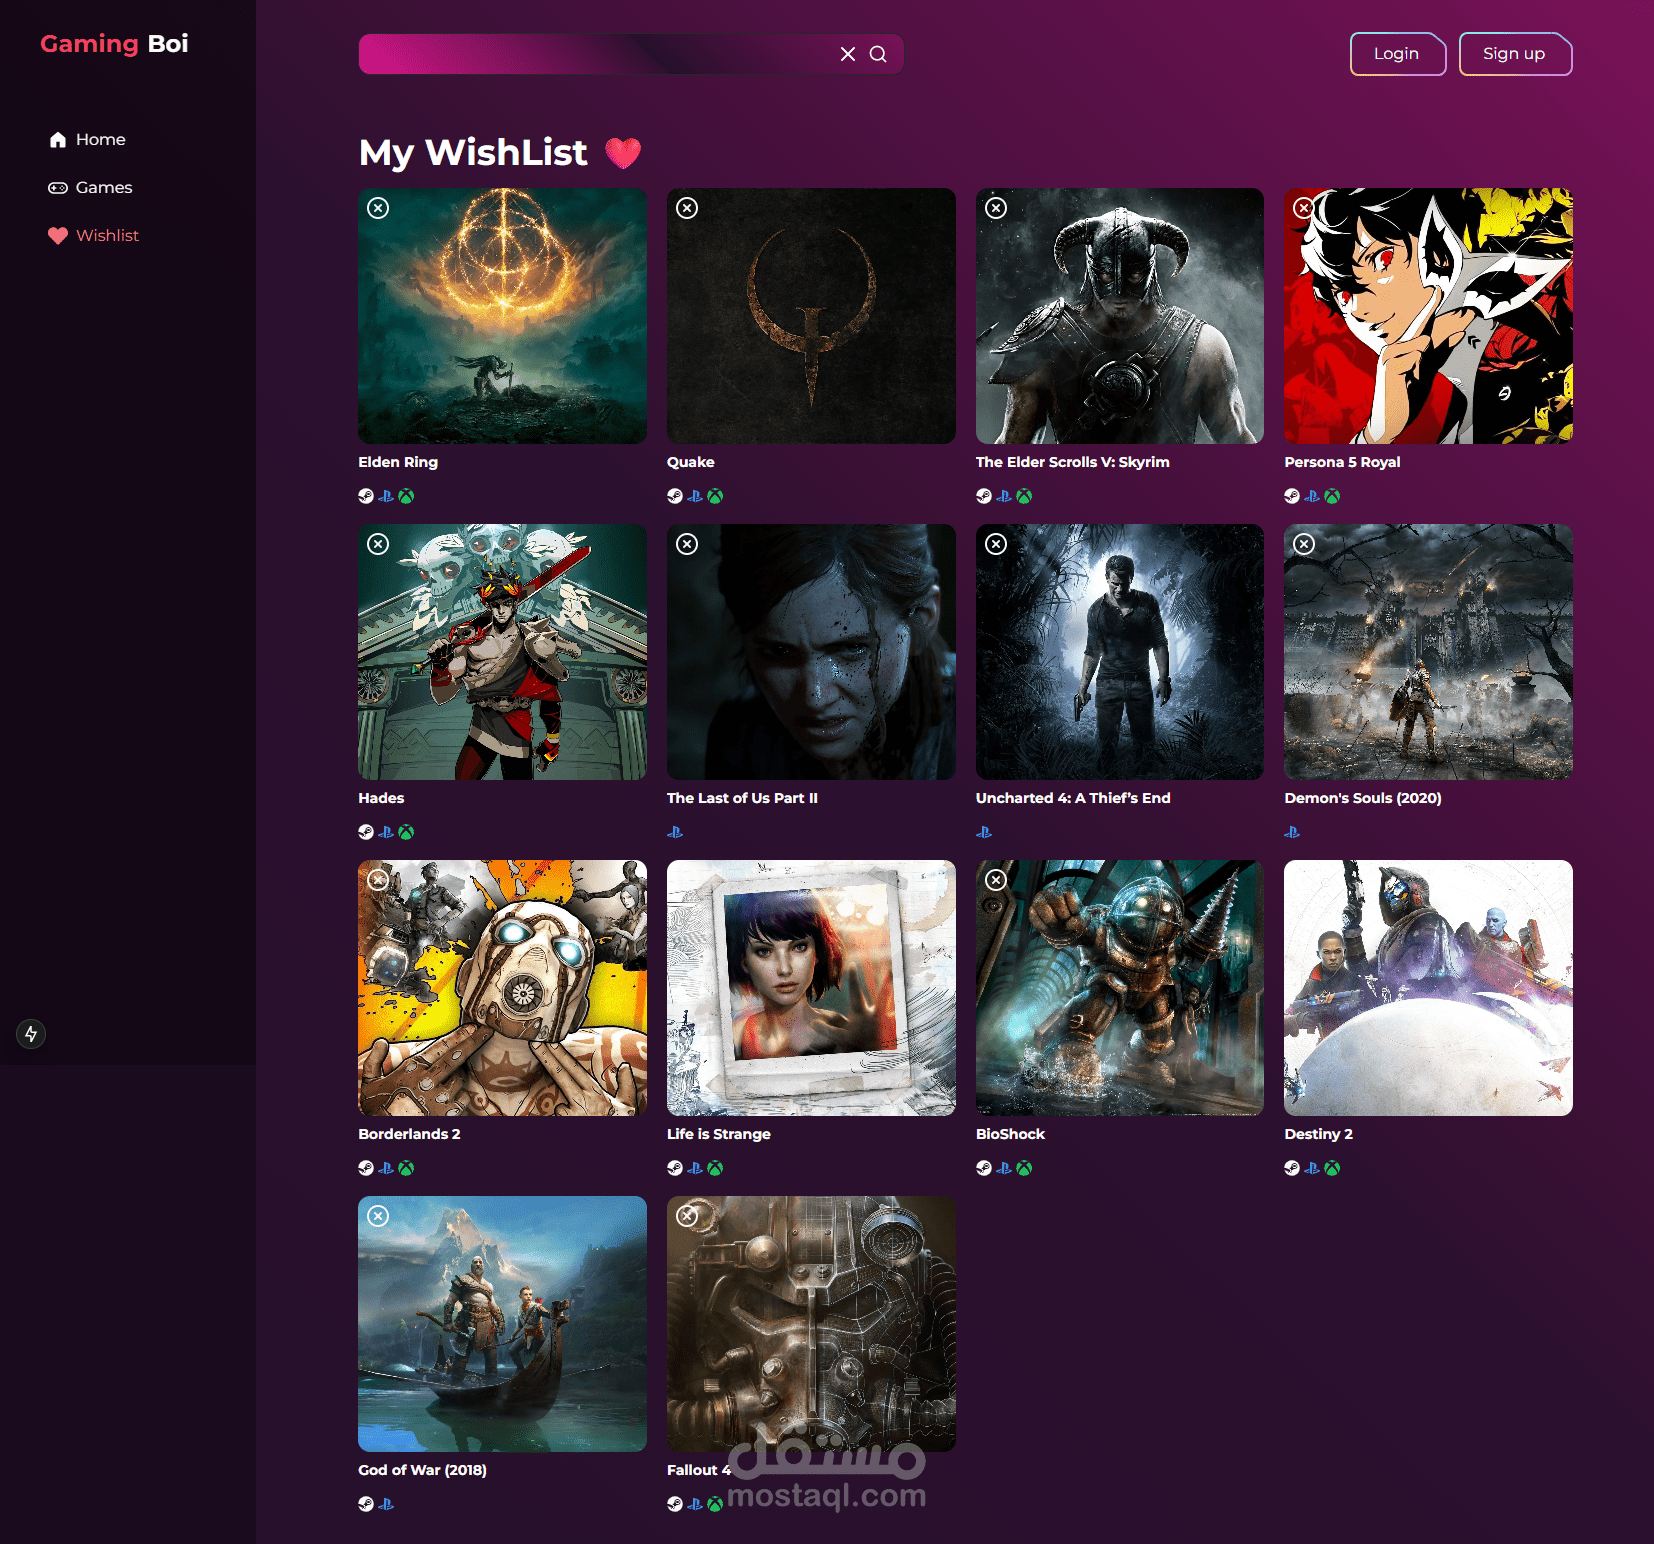The width and height of the screenshot is (1654, 1544).
Task: Click the lightning bolt icon in sidebar
Action: pos(31,1034)
